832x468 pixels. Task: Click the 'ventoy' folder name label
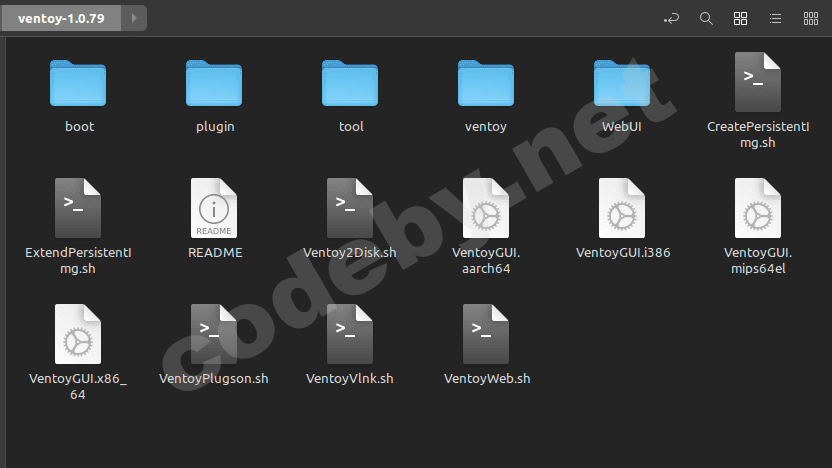[486, 127]
